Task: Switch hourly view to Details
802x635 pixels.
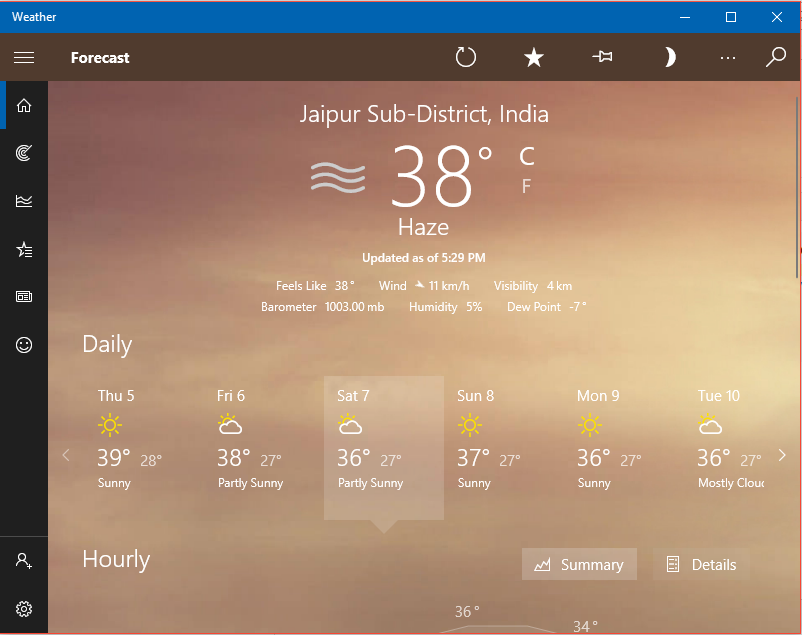Action: pyautogui.click(x=701, y=564)
